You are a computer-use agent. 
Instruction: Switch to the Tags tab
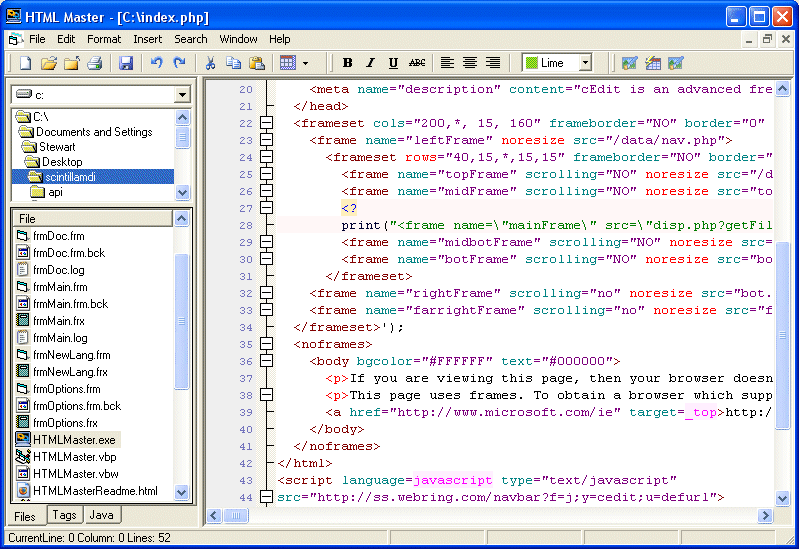pos(64,516)
